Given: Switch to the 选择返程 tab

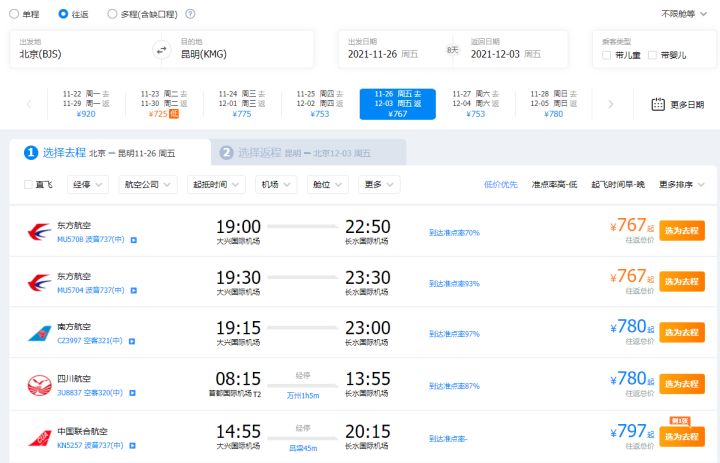Looking at the screenshot, I should pos(308,153).
